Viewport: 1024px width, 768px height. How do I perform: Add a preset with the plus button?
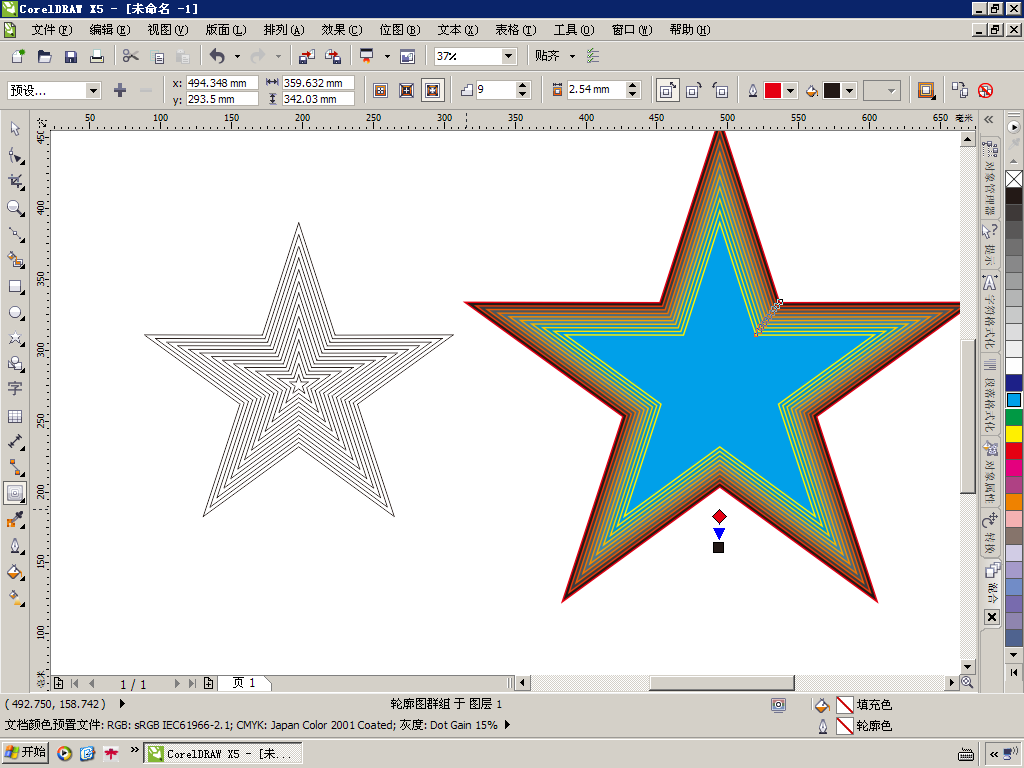click(120, 90)
